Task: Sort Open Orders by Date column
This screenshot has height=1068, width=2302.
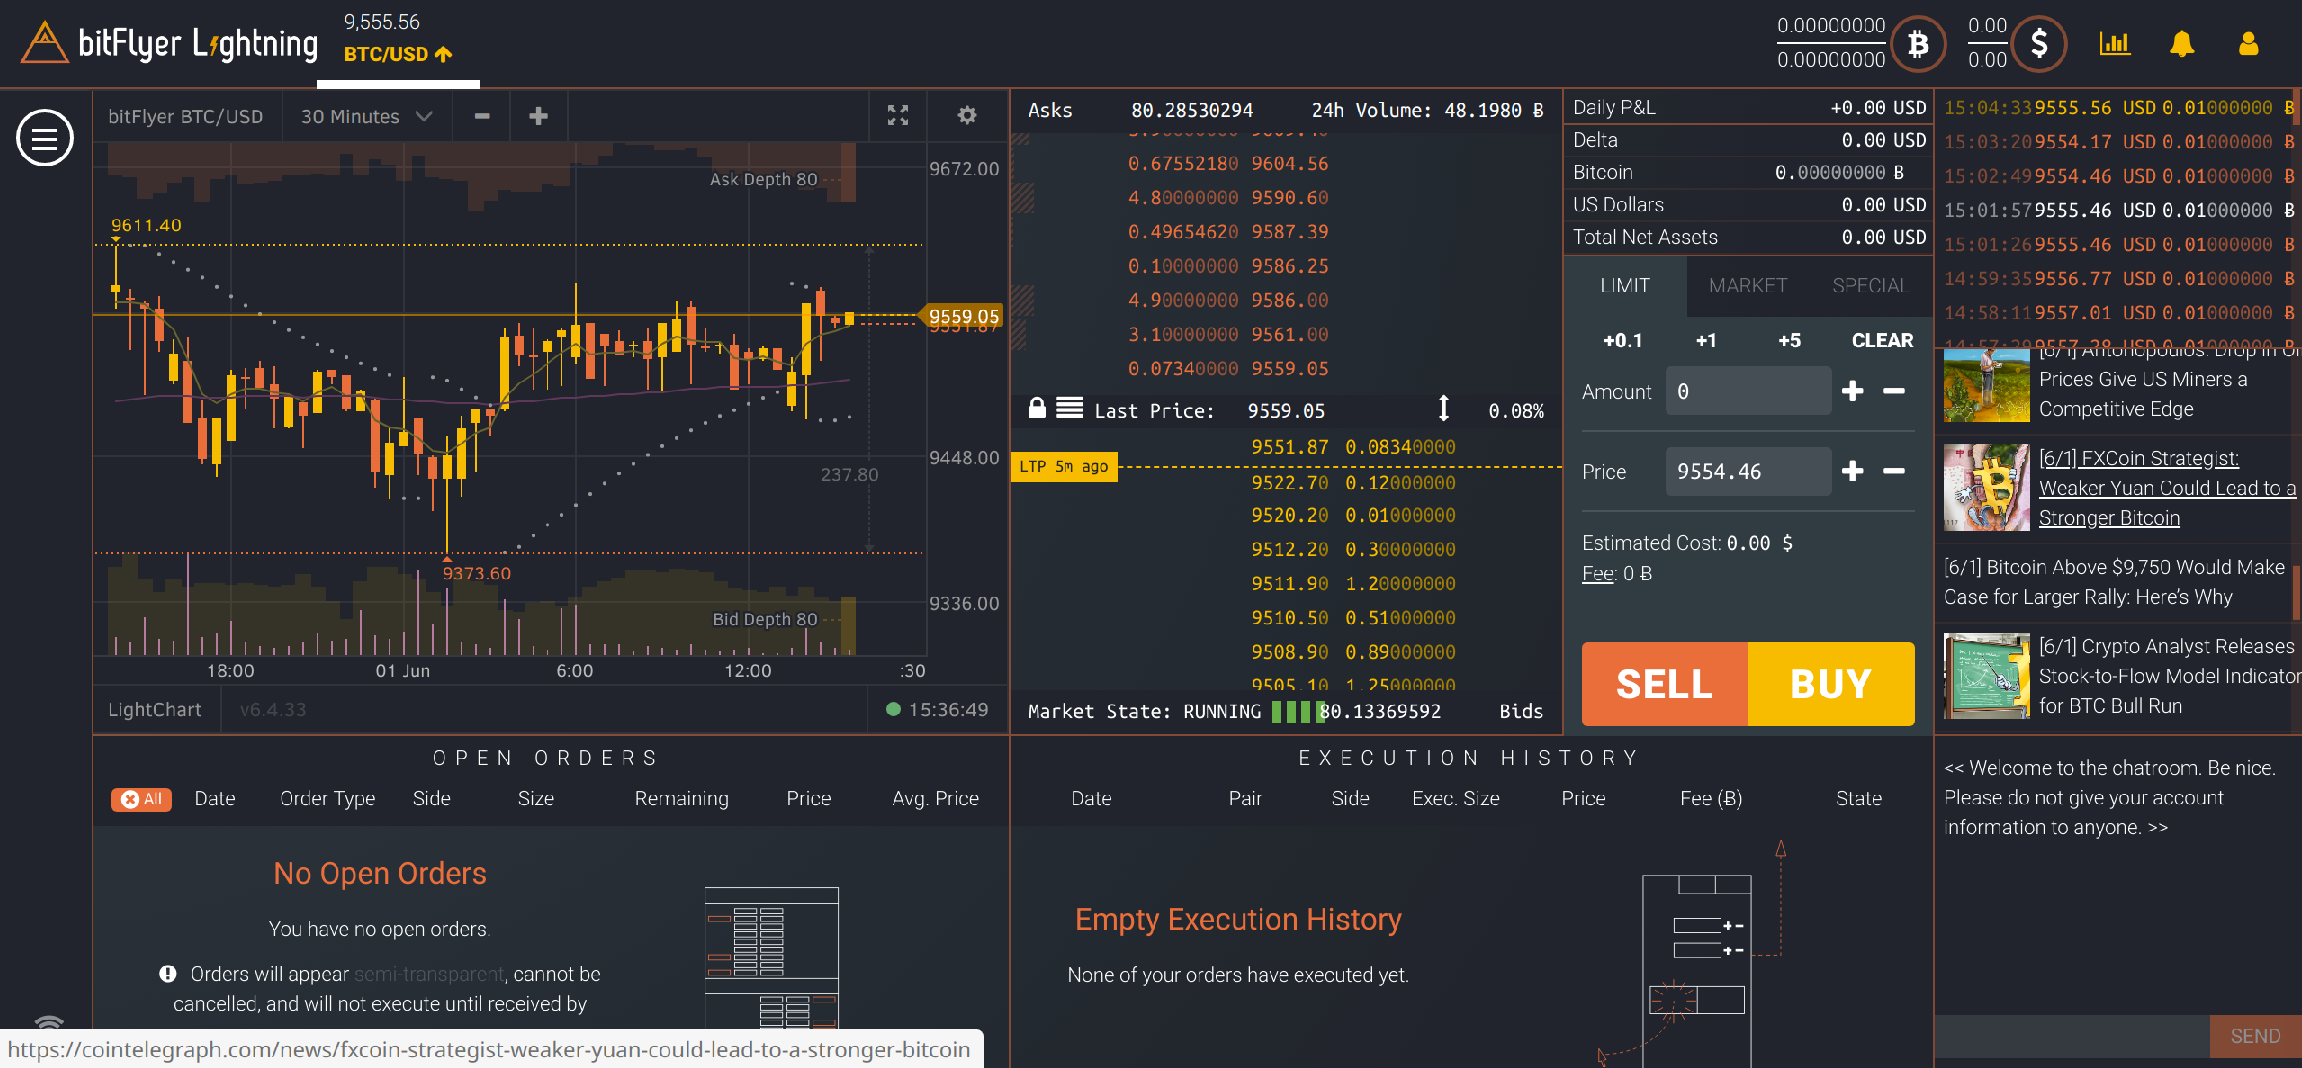Action: pyautogui.click(x=215, y=799)
